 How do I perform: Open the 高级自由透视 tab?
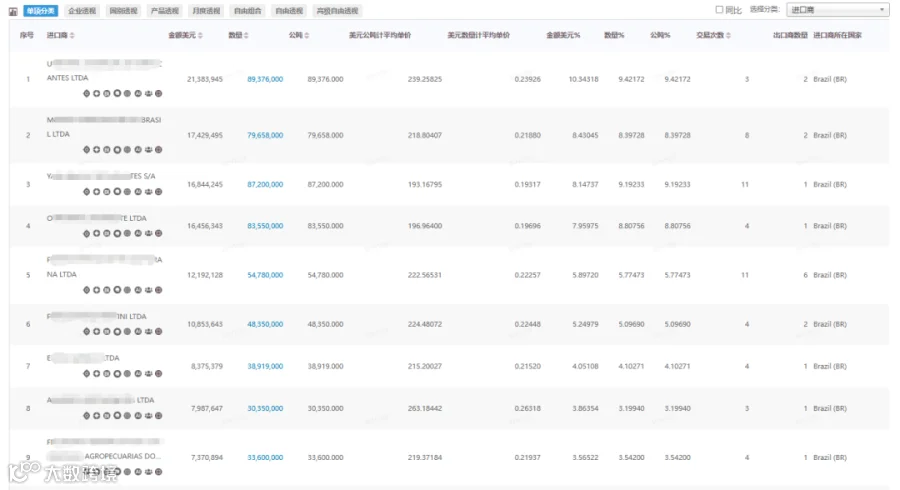[x=338, y=11]
